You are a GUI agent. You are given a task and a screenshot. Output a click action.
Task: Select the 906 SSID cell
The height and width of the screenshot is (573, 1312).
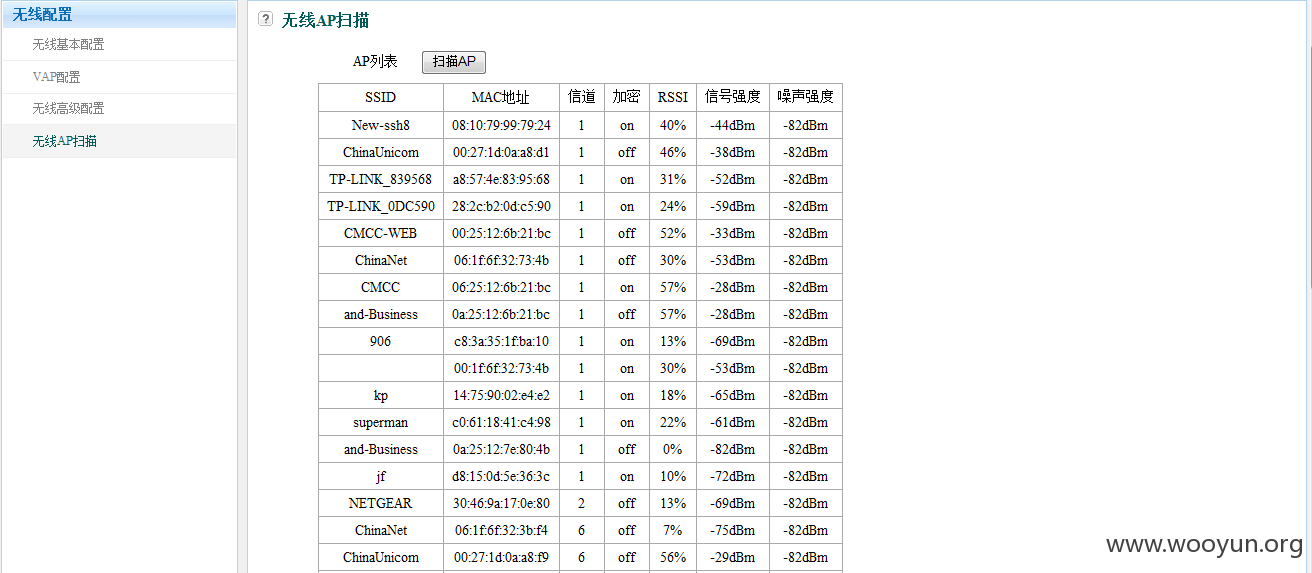pos(381,341)
